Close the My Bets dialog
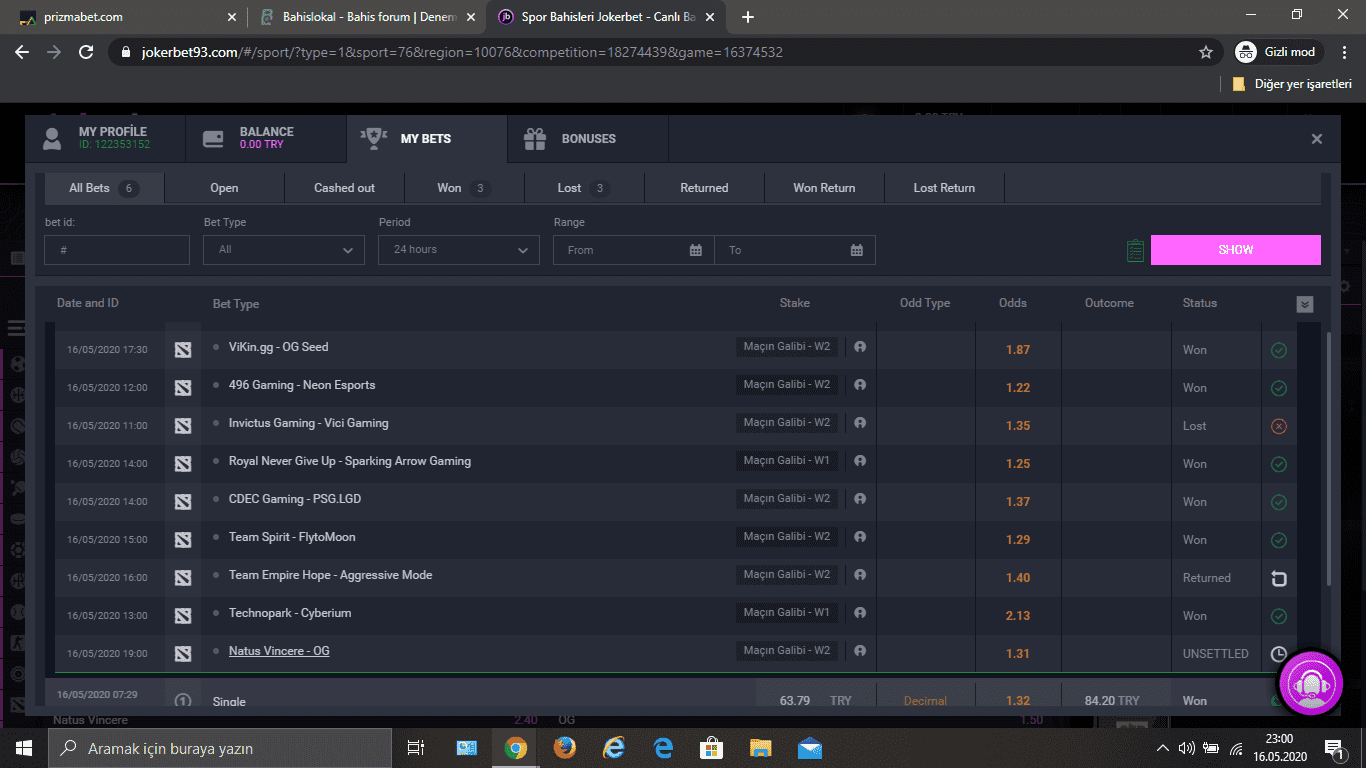This screenshot has width=1366, height=768. click(x=1317, y=139)
